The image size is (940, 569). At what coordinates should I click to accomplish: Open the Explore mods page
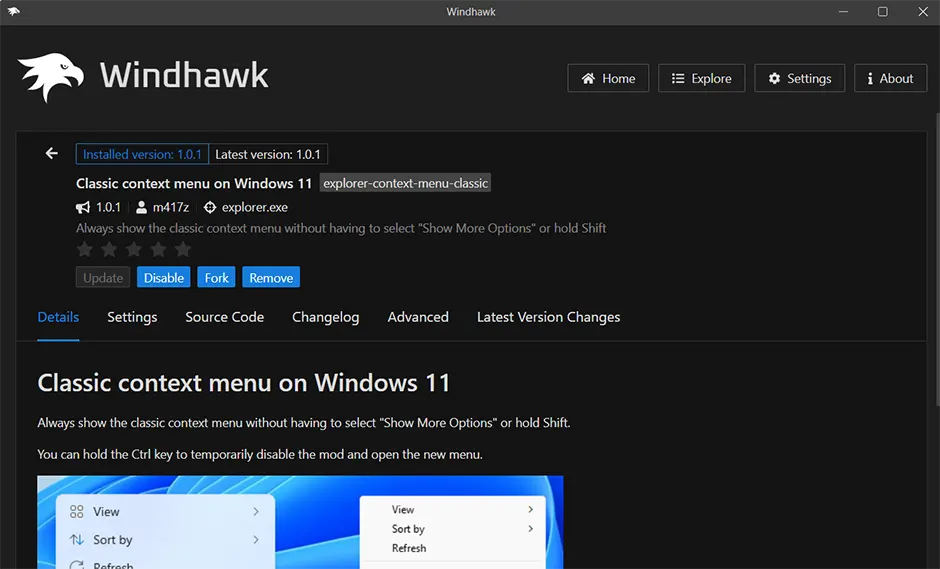pyautogui.click(x=701, y=78)
